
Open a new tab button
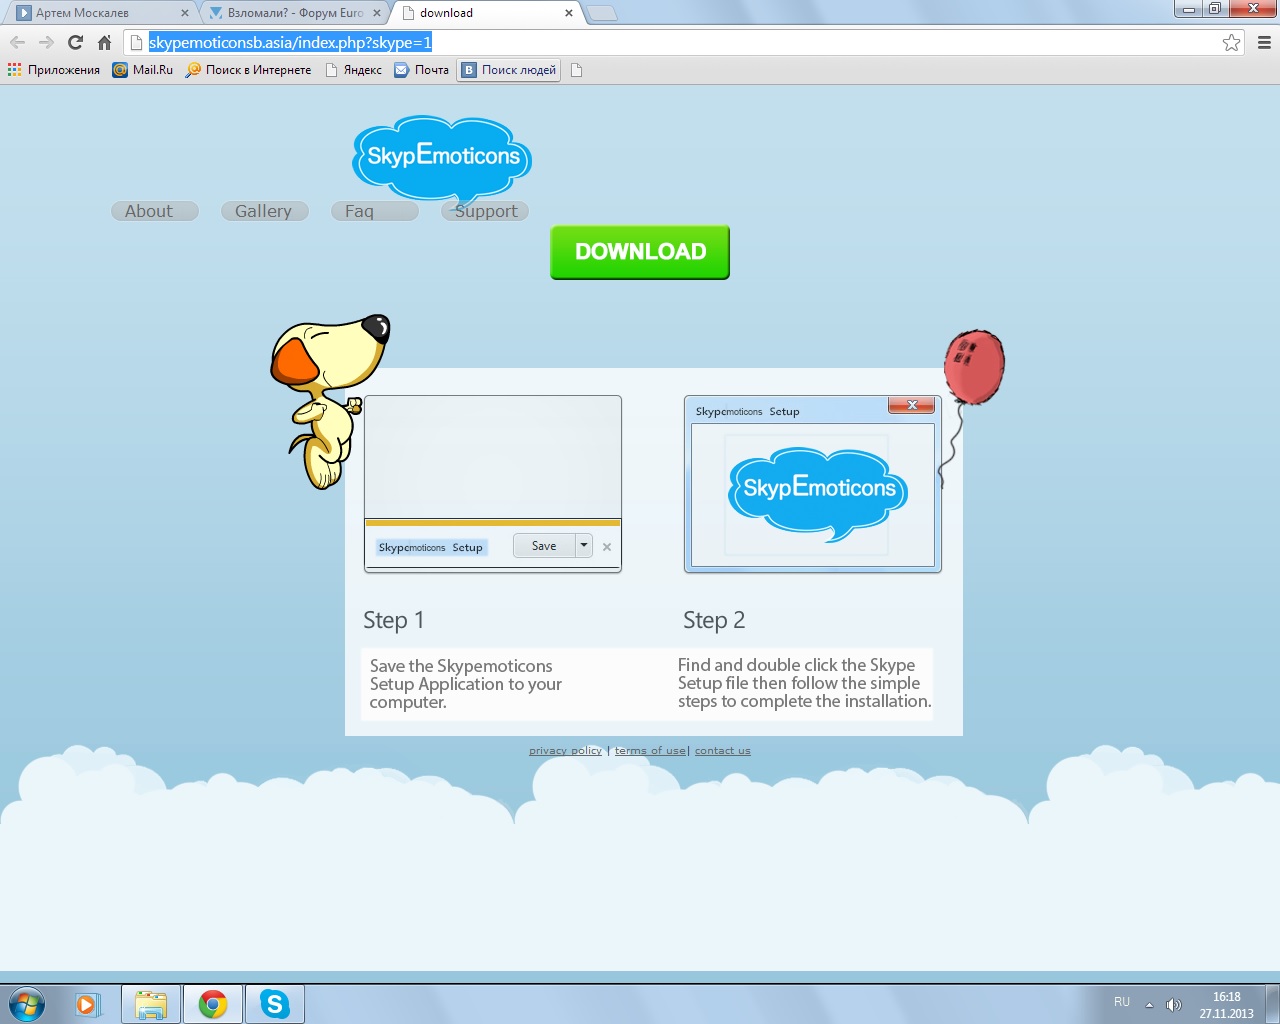click(601, 13)
